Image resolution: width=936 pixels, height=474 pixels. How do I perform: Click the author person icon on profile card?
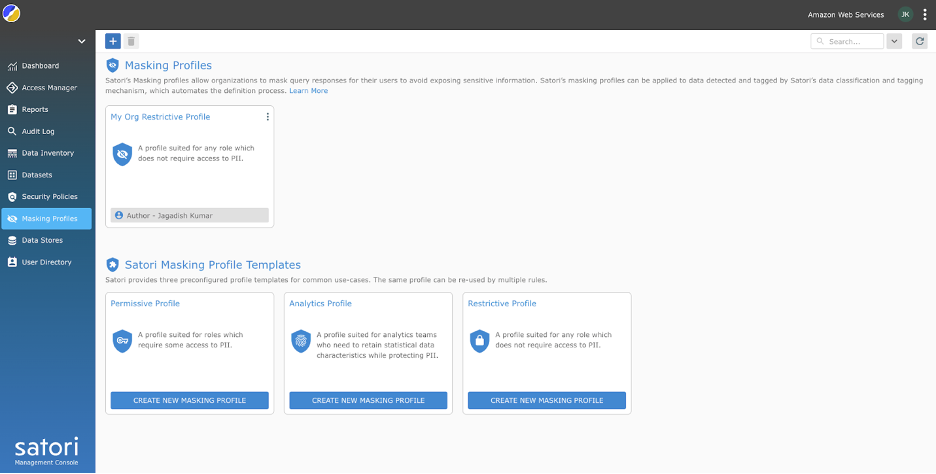pyautogui.click(x=119, y=216)
